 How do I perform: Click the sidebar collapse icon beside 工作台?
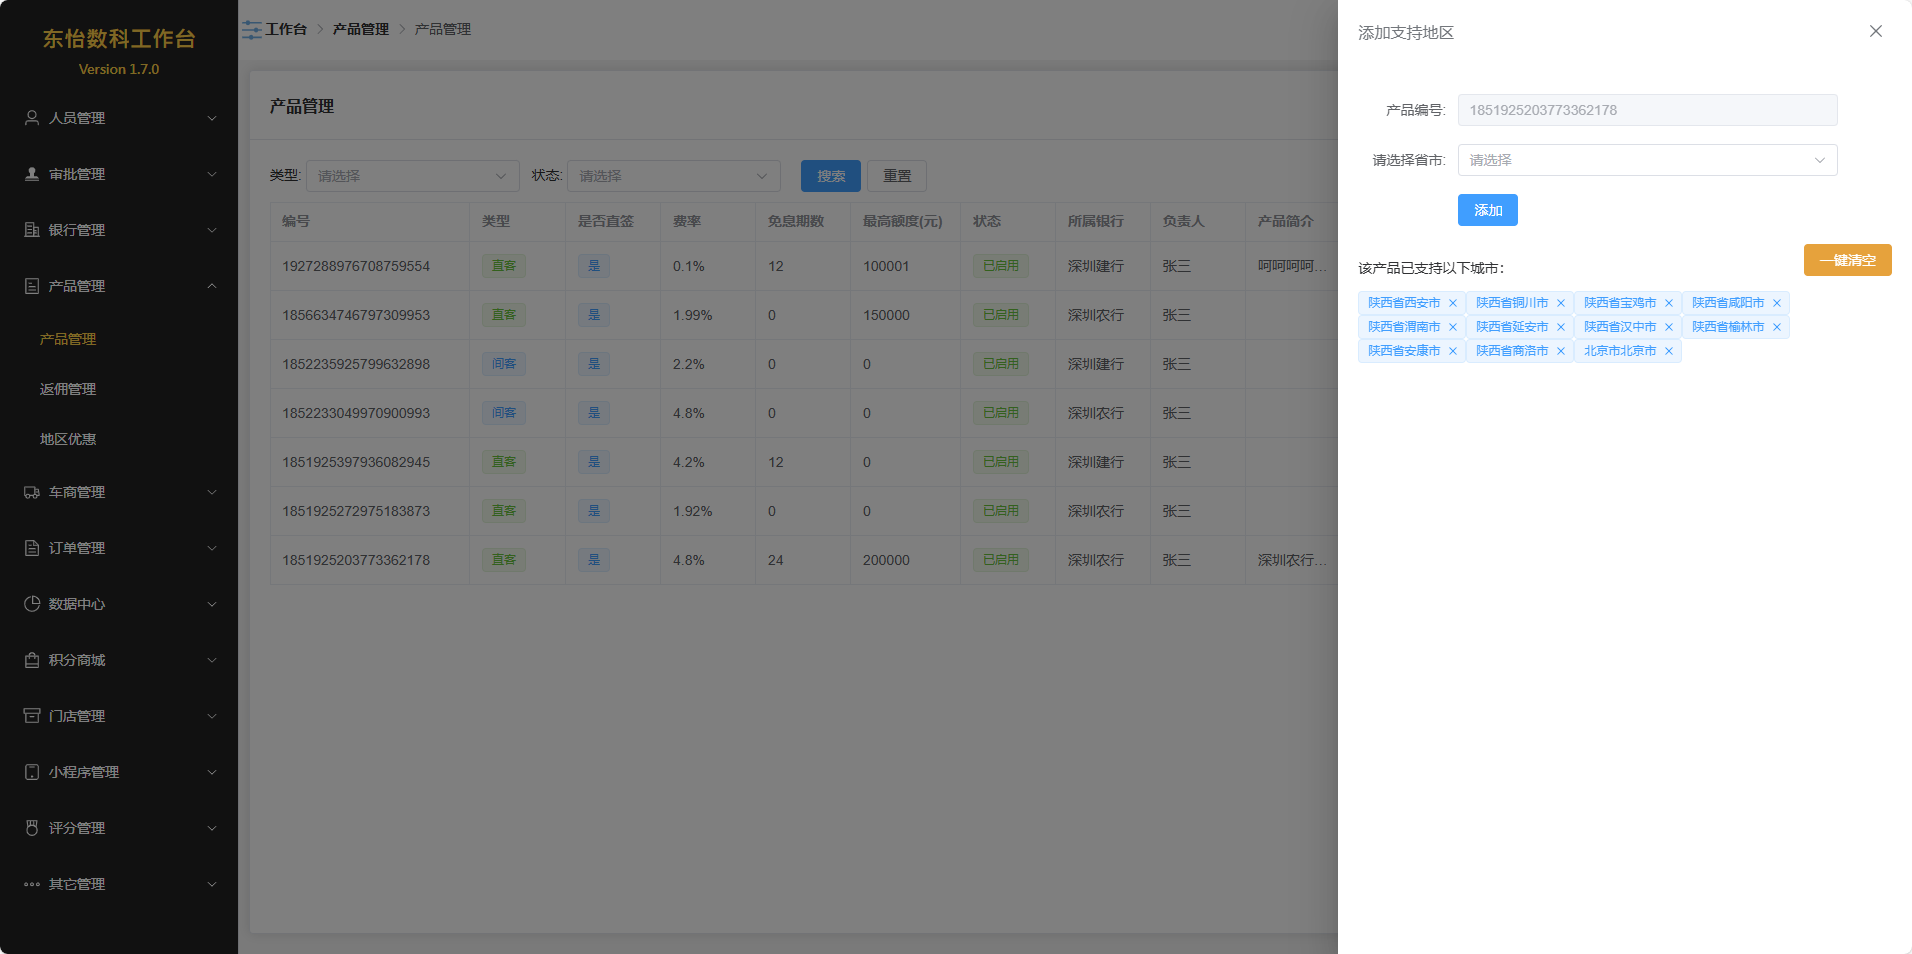tap(251, 30)
